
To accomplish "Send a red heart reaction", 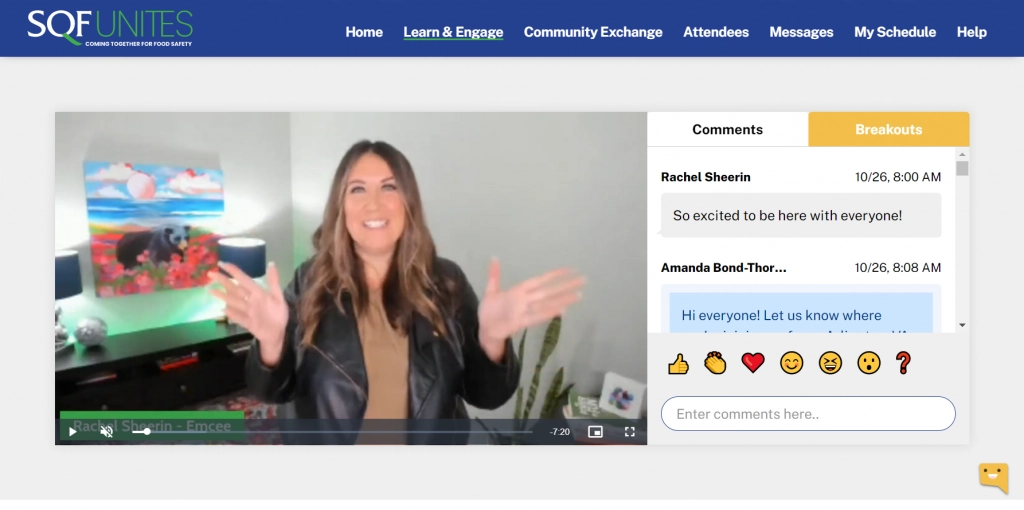I will point(753,363).
